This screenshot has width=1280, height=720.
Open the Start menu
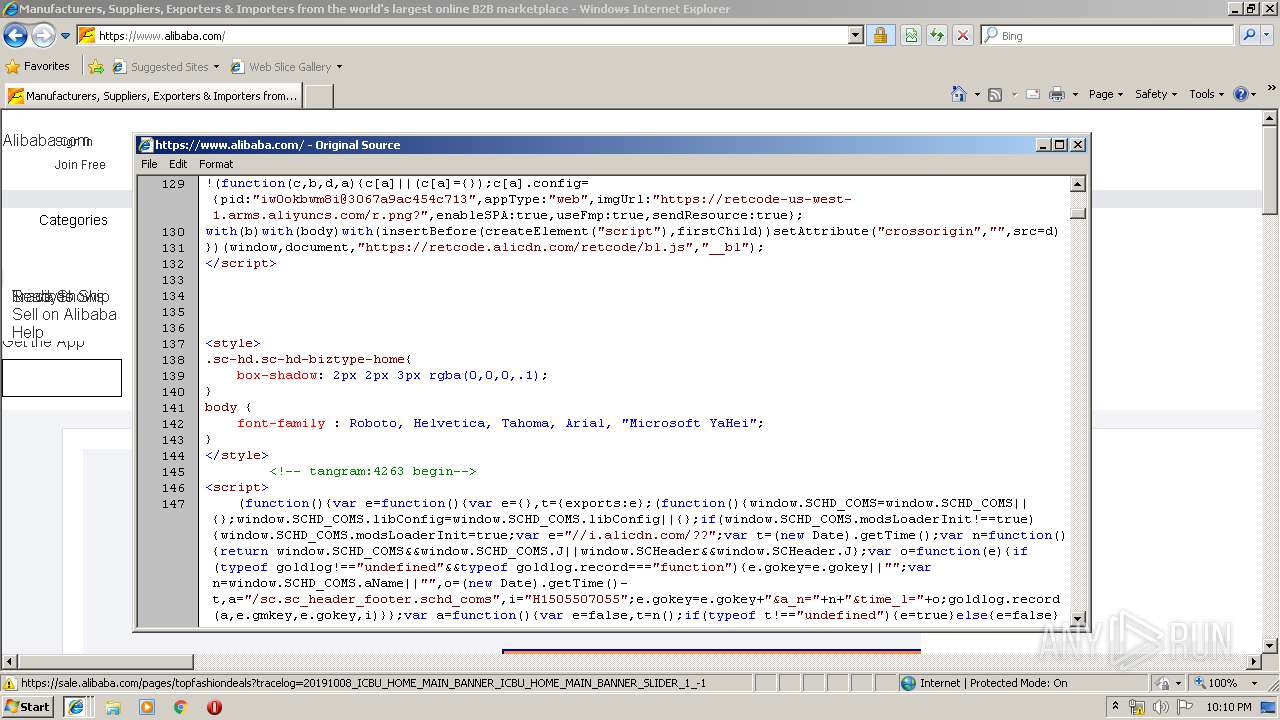tap(28, 707)
